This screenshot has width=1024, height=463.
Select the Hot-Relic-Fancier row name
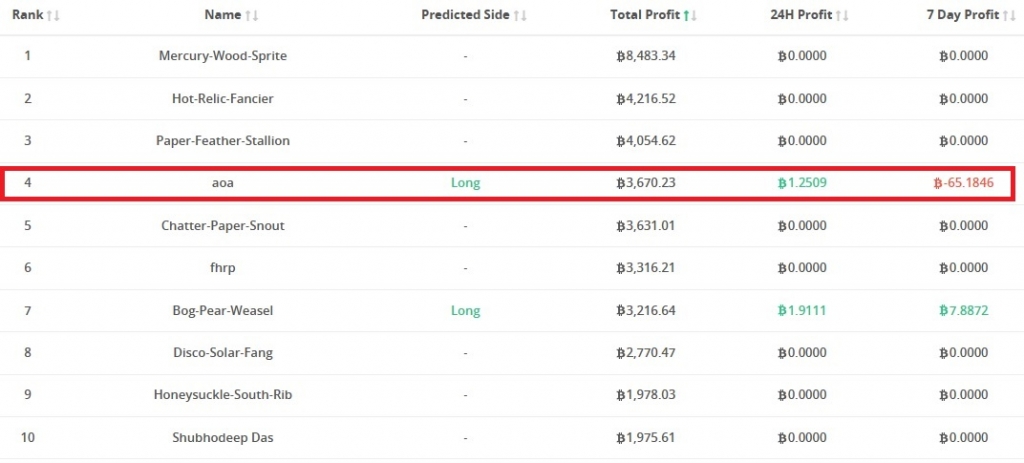pyautogui.click(x=222, y=99)
